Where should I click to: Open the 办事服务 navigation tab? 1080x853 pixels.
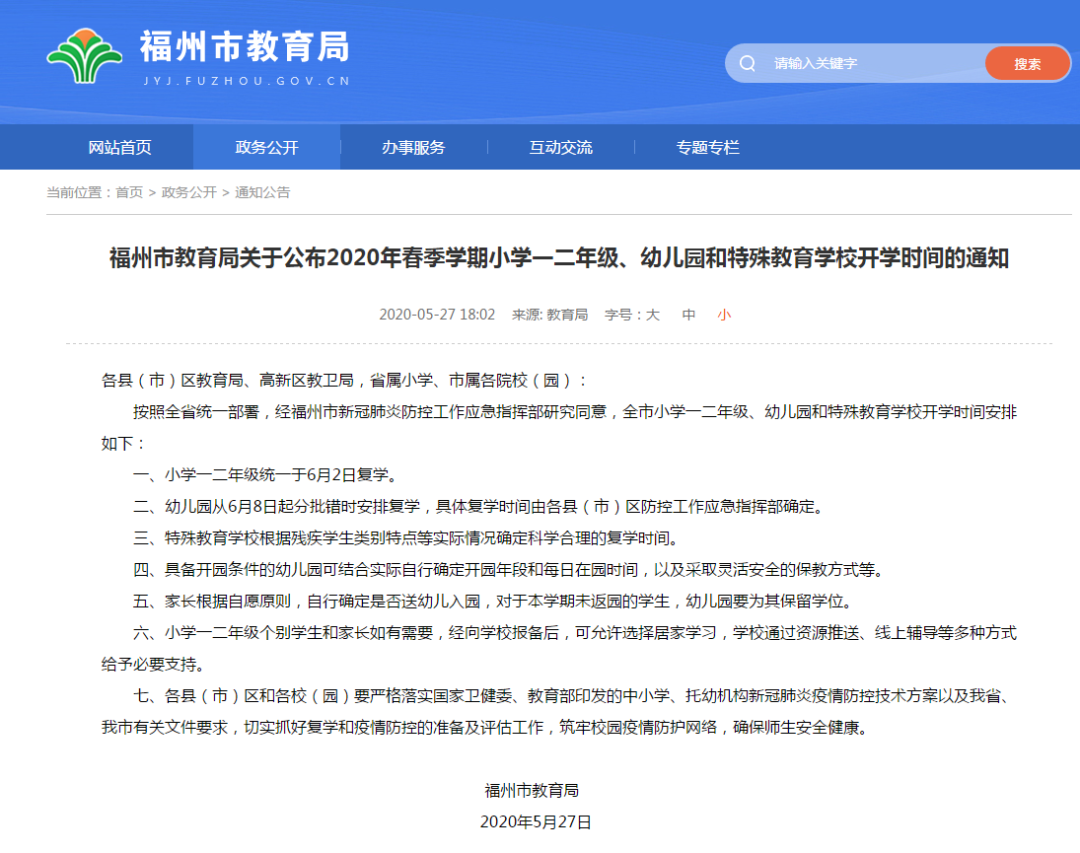(x=413, y=147)
